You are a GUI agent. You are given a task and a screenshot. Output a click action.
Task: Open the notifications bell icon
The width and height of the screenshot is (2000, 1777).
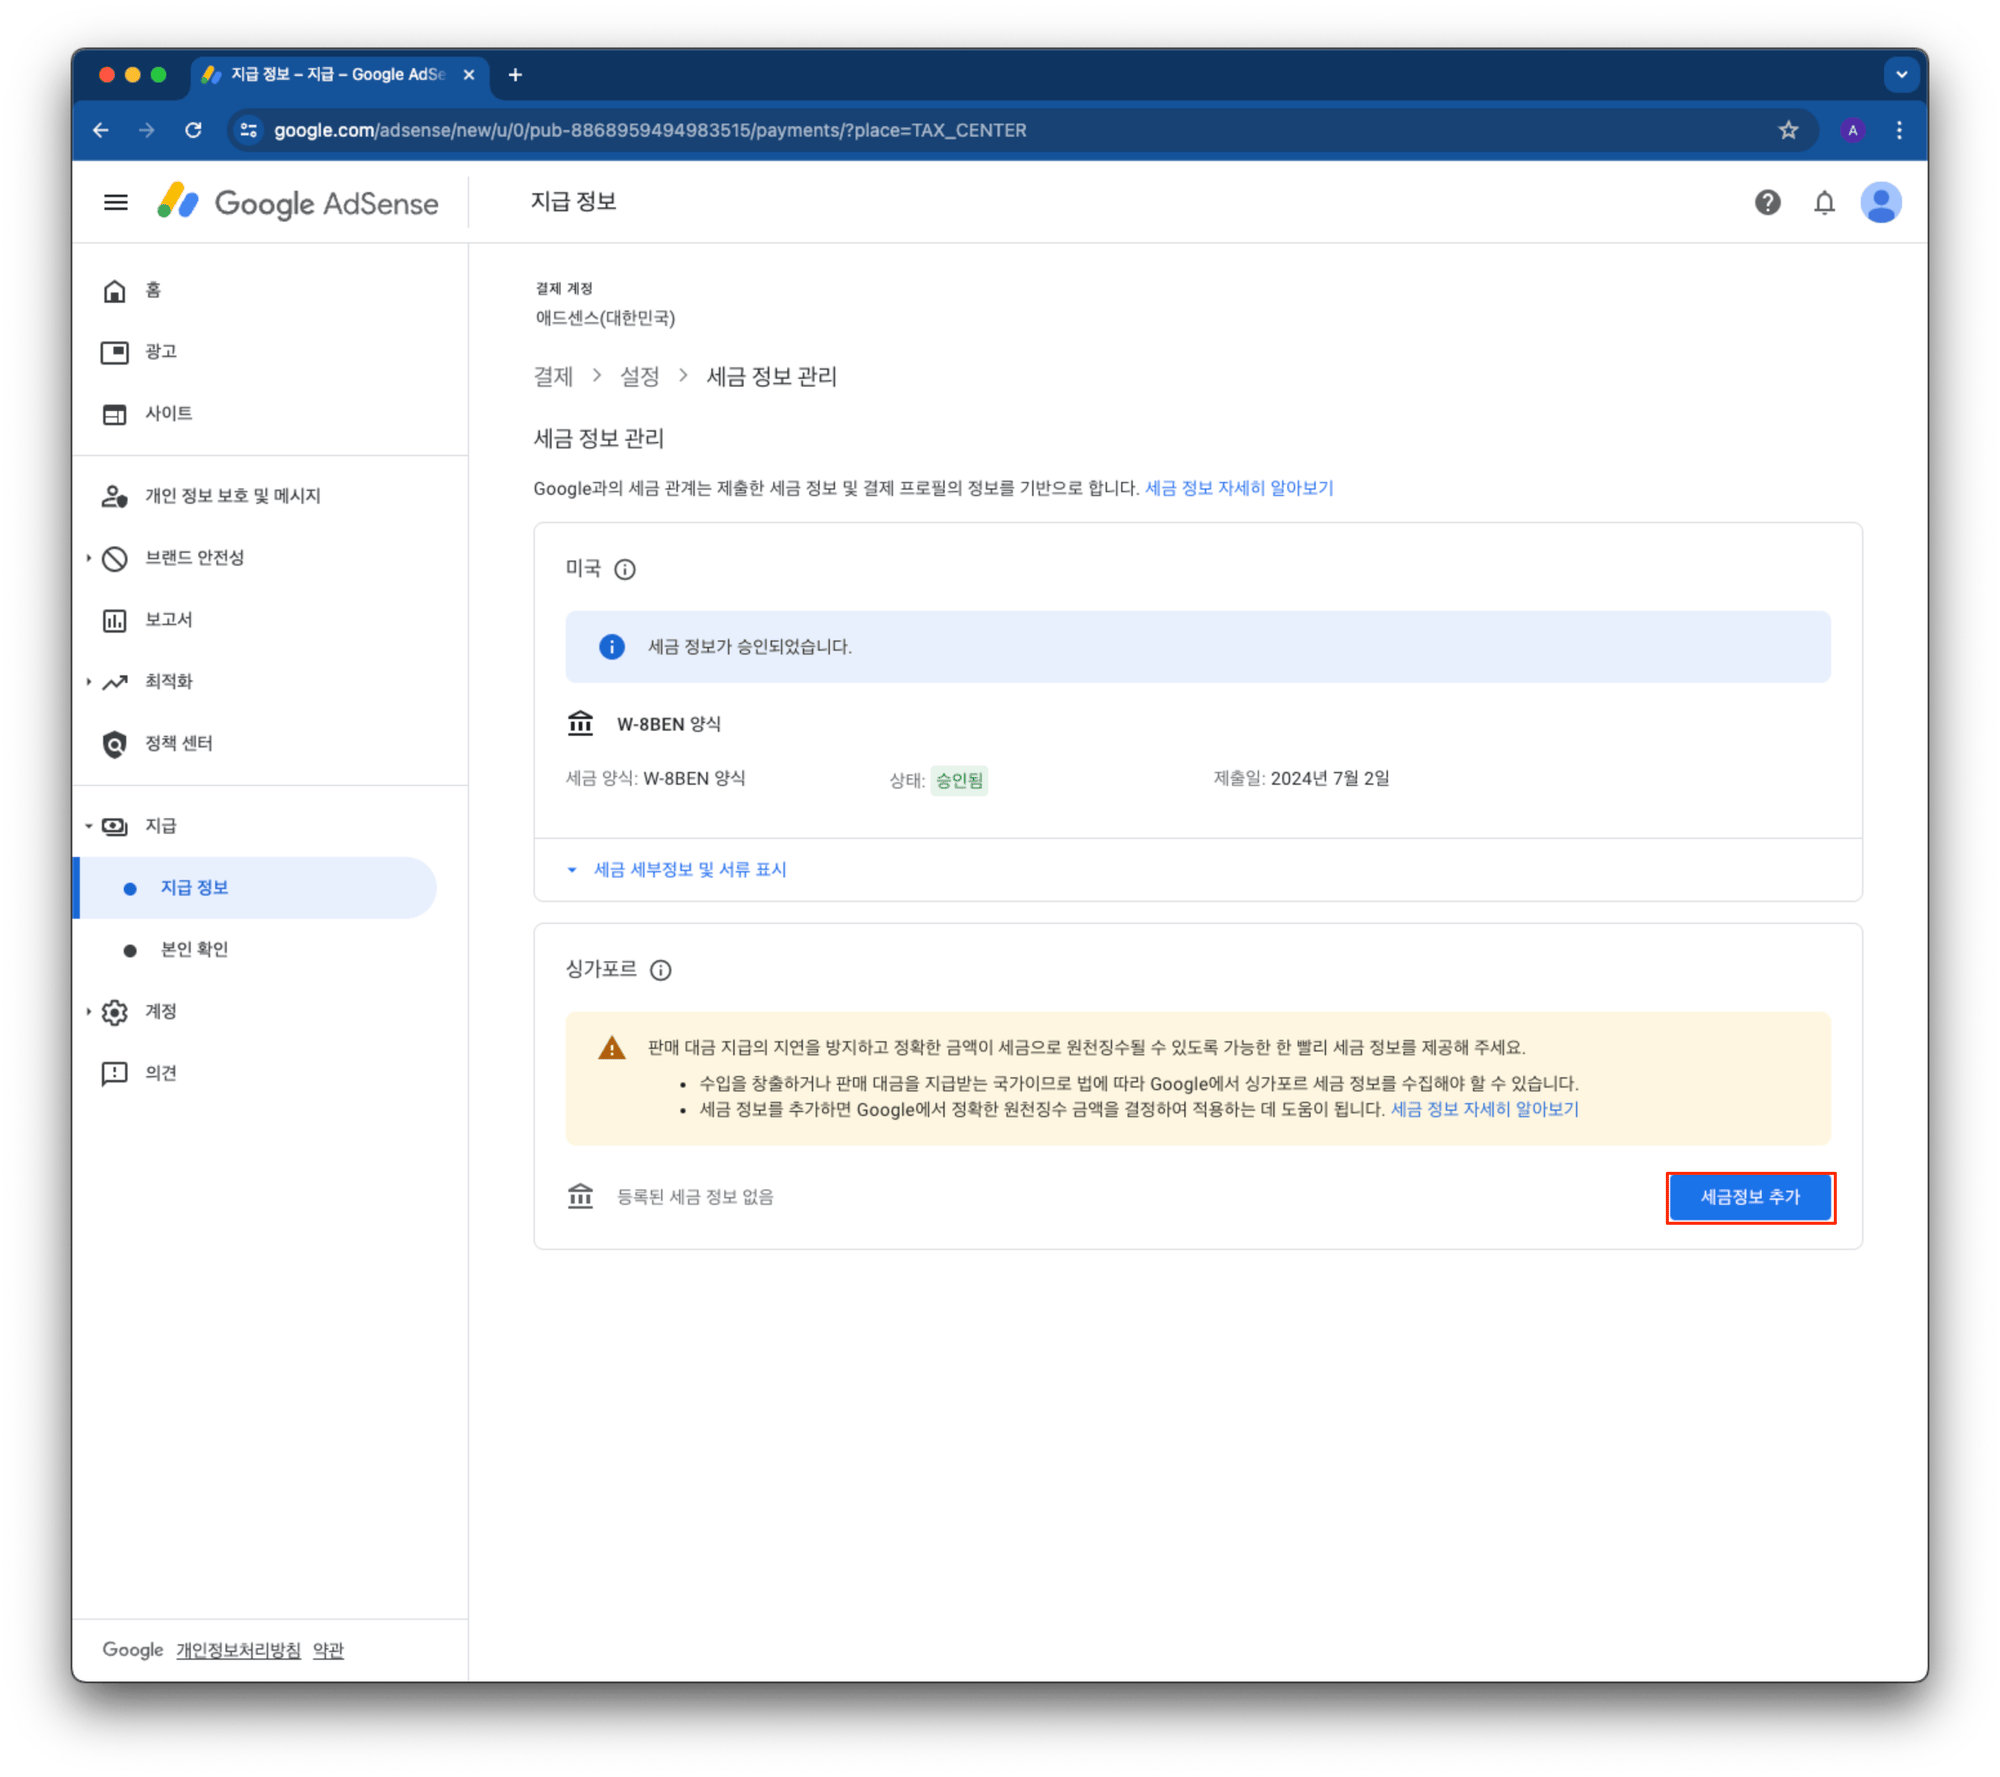1824,203
